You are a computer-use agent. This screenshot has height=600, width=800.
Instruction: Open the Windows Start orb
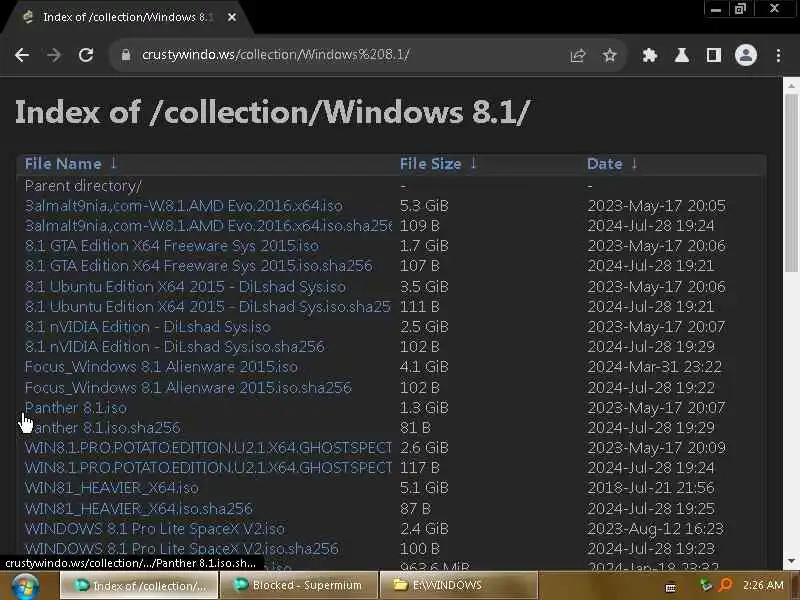tap(25, 586)
